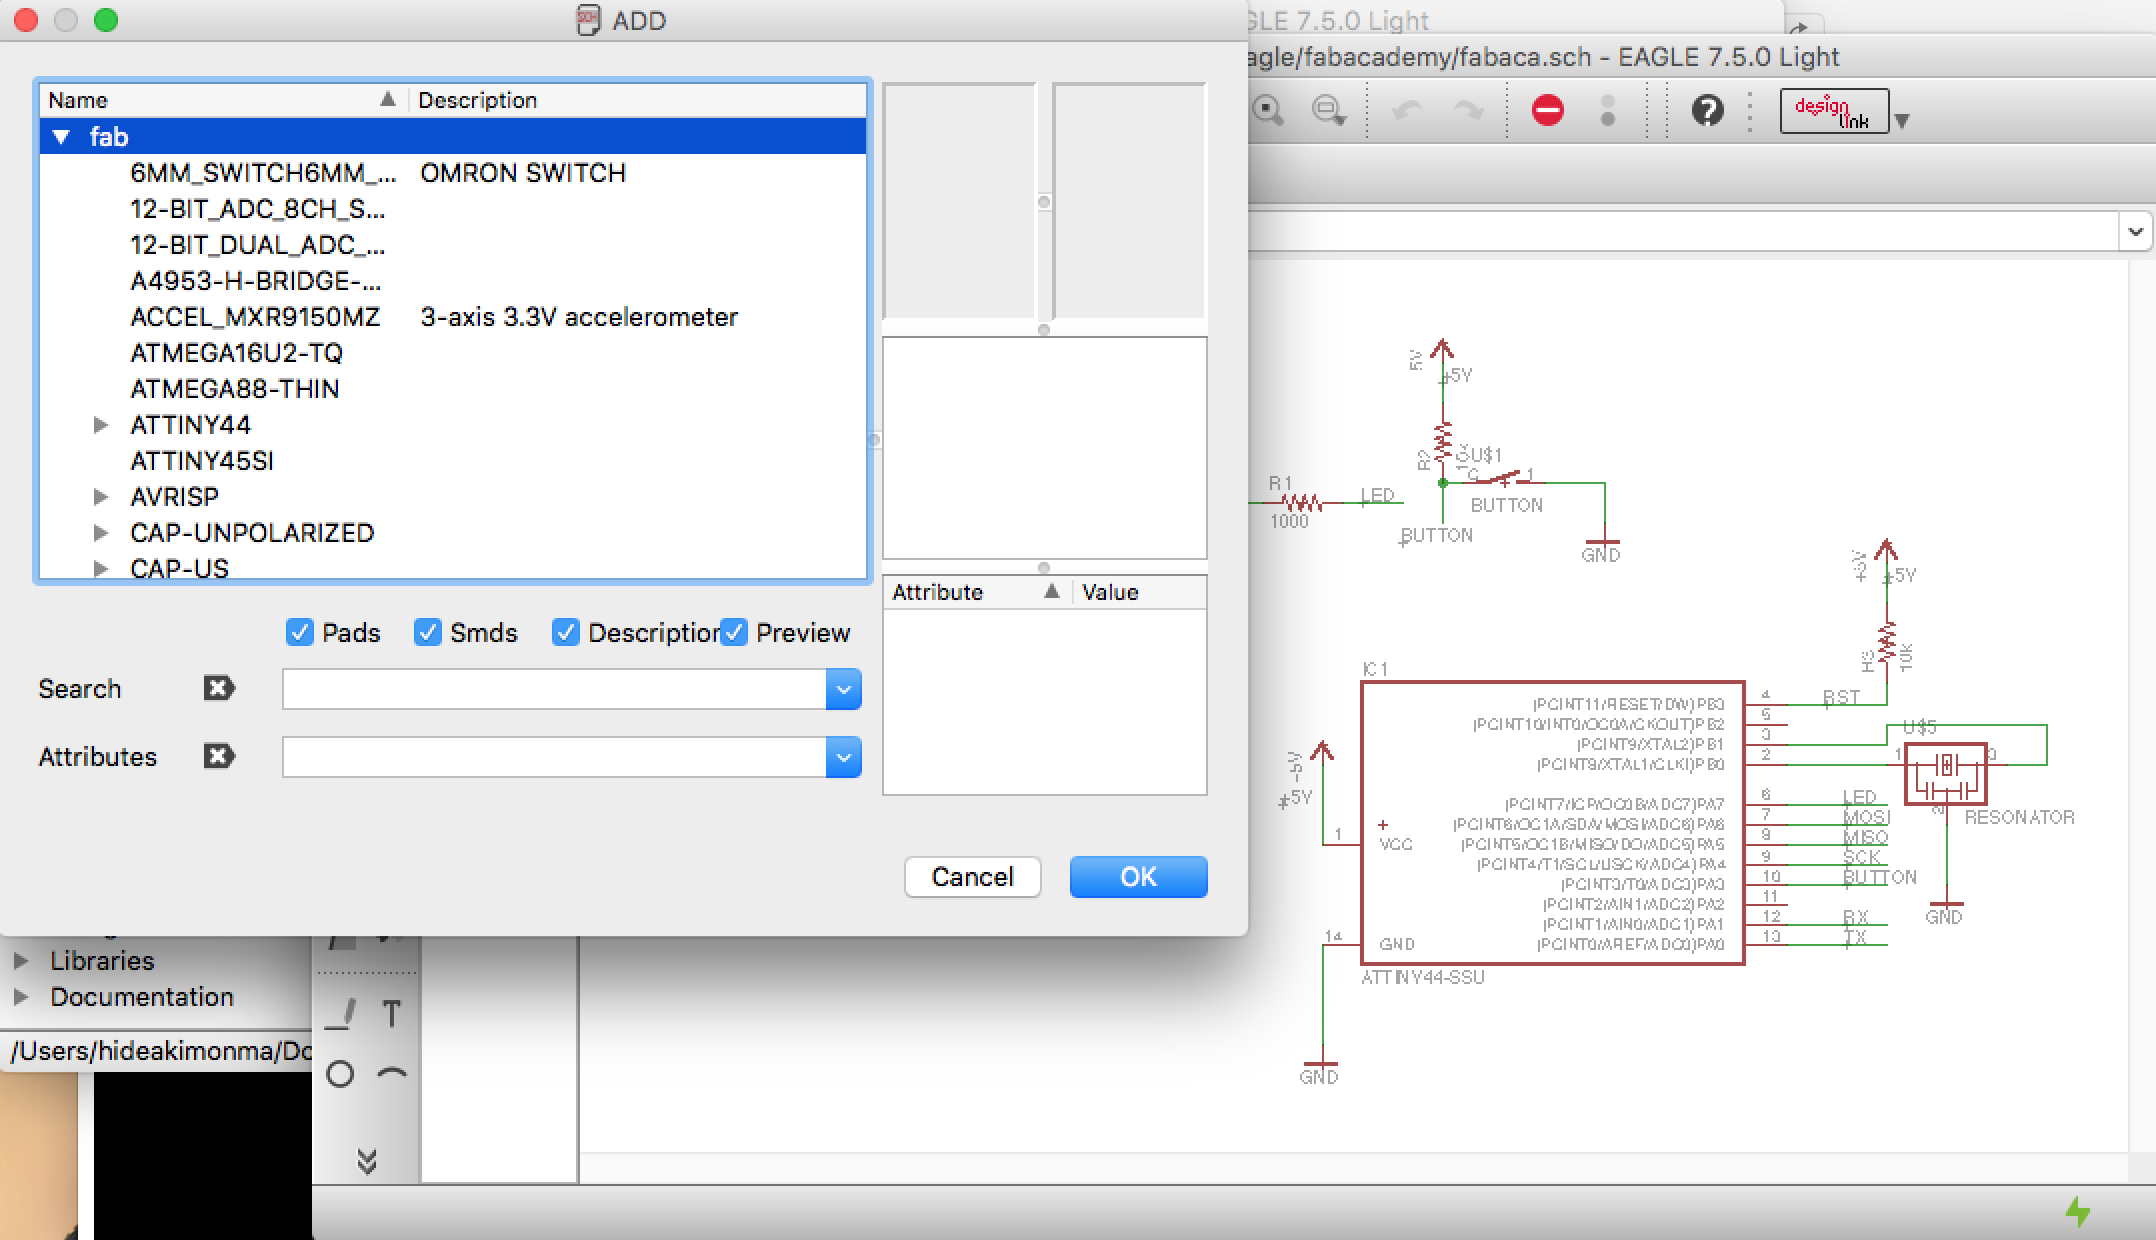Expand the CAP-US device entry
2156x1240 pixels.
100,569
